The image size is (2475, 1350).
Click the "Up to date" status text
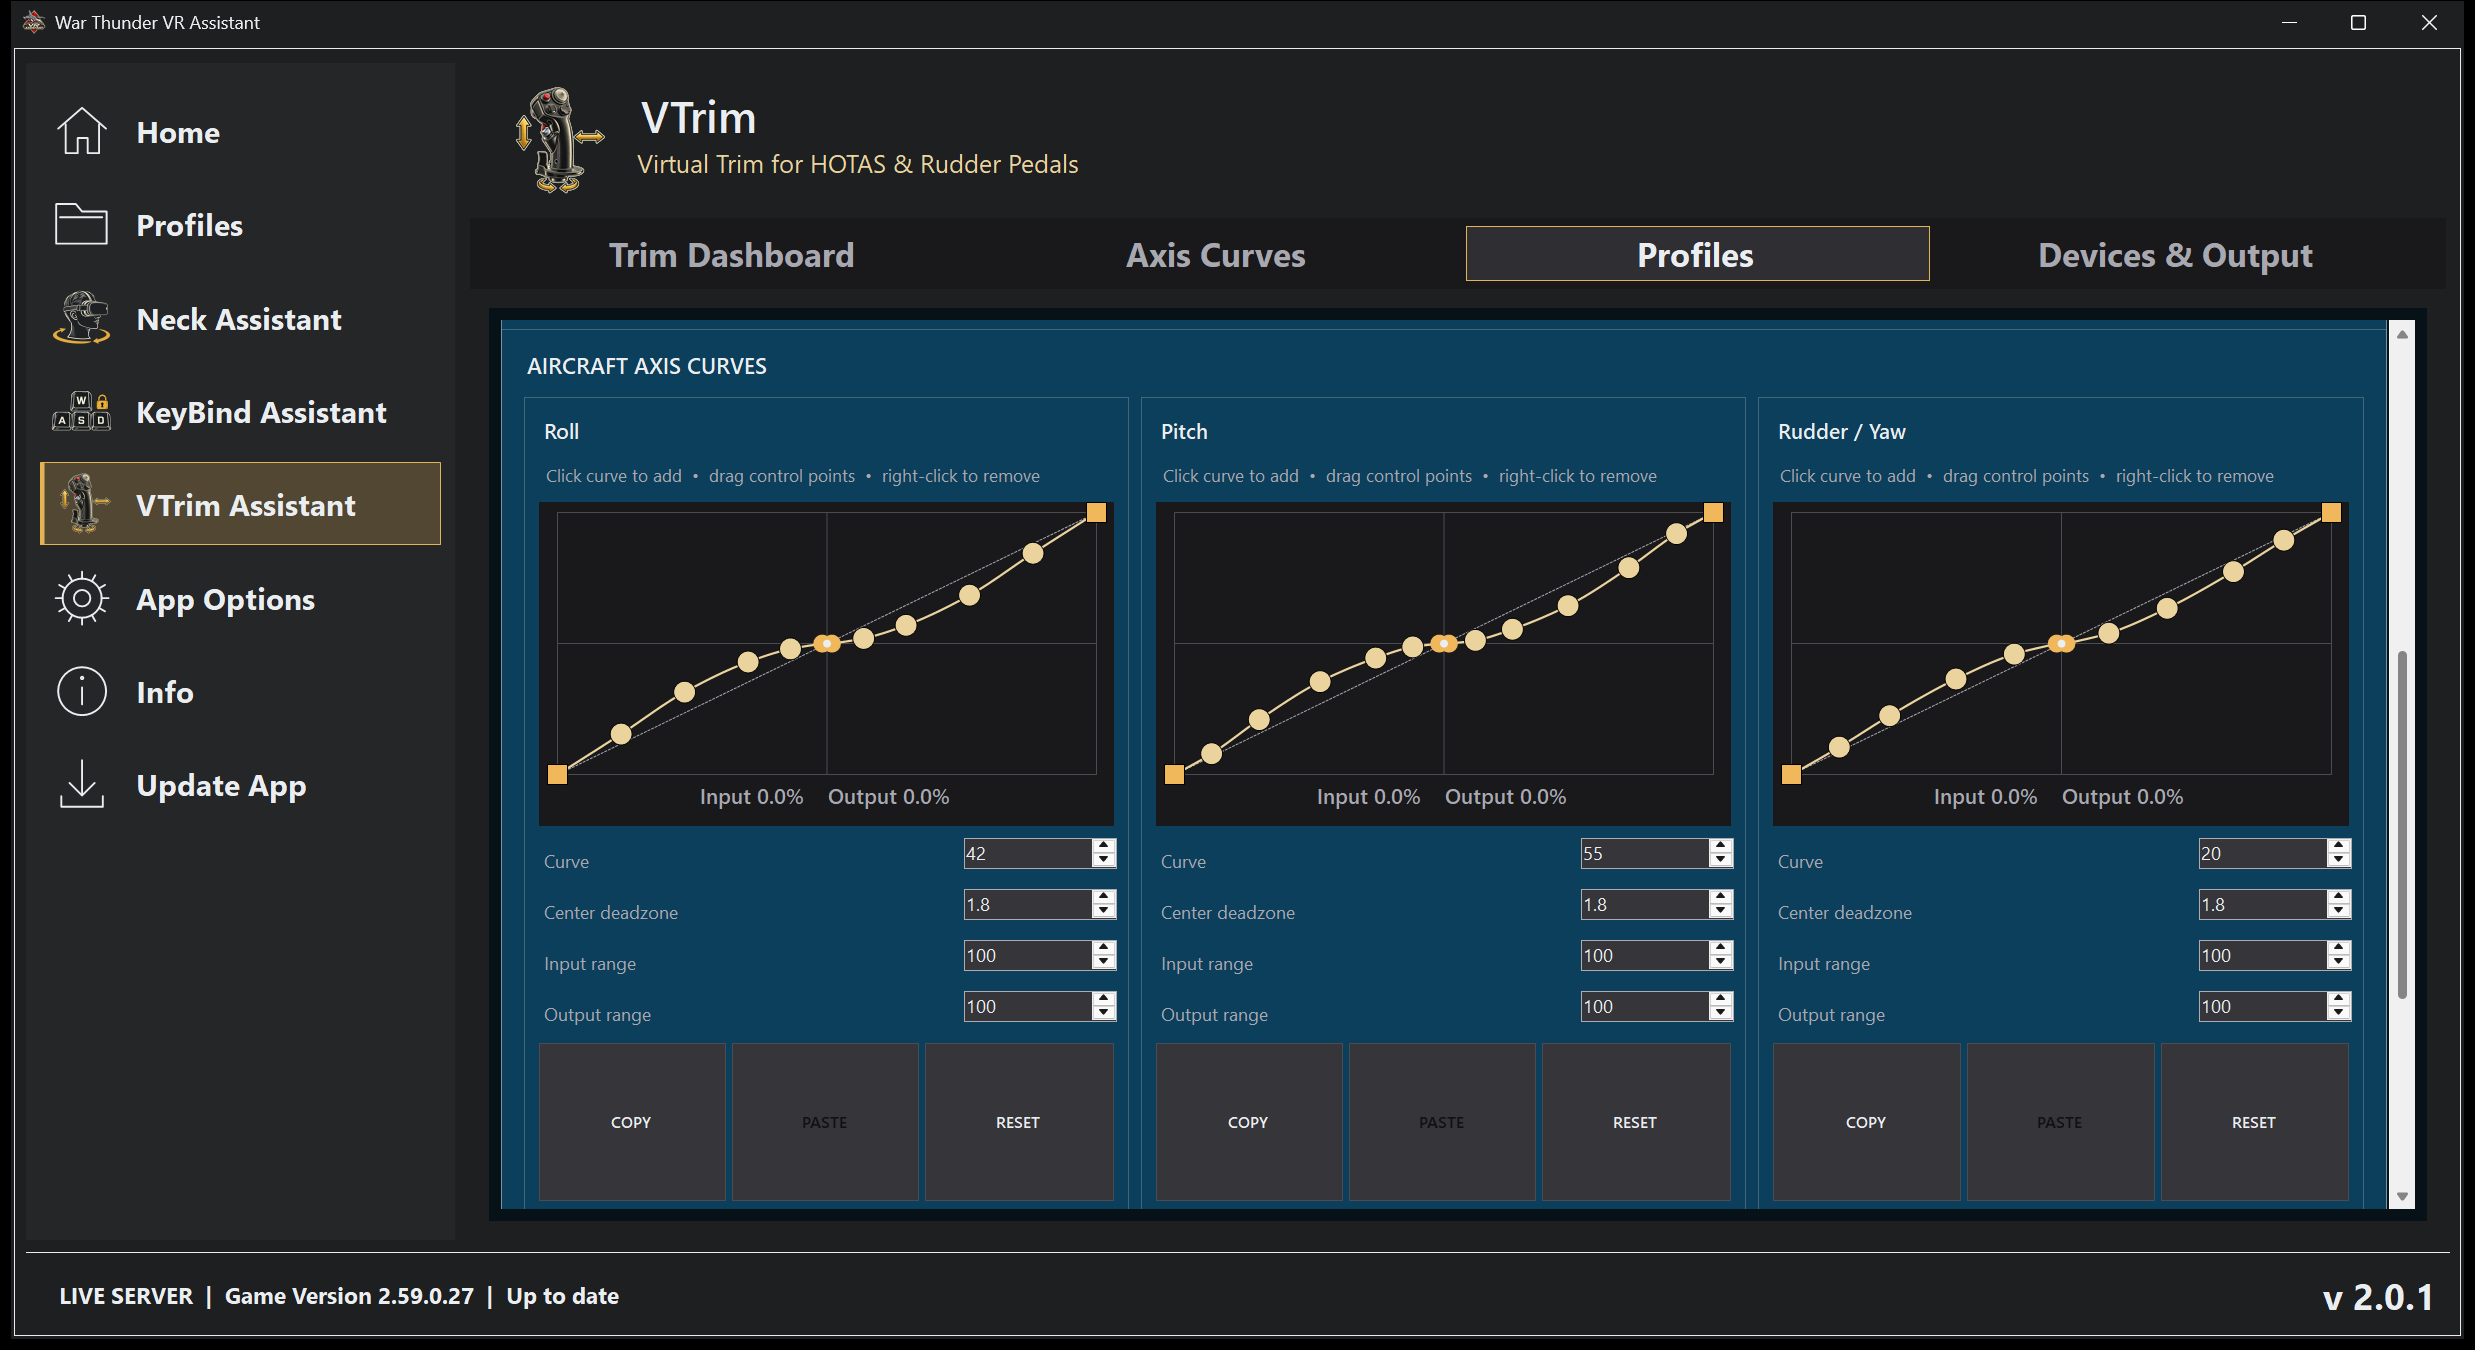tap(563, 1296)
